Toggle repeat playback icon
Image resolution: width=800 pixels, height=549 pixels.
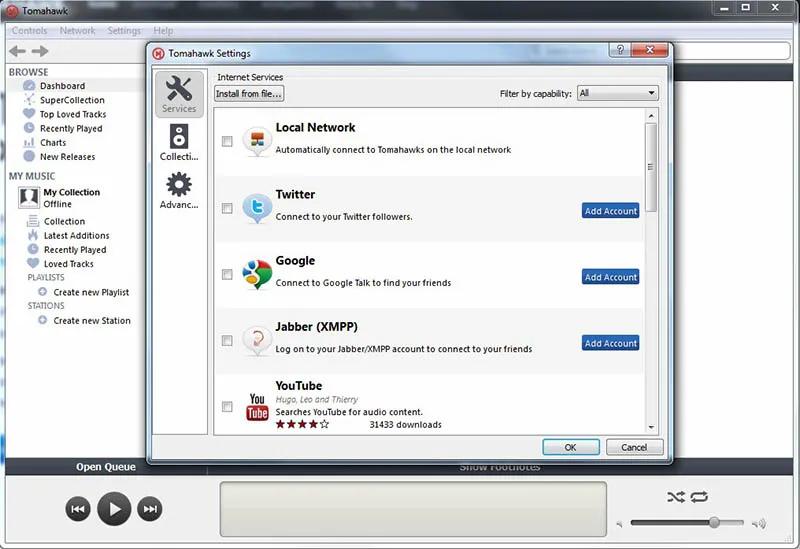(698, 497)
